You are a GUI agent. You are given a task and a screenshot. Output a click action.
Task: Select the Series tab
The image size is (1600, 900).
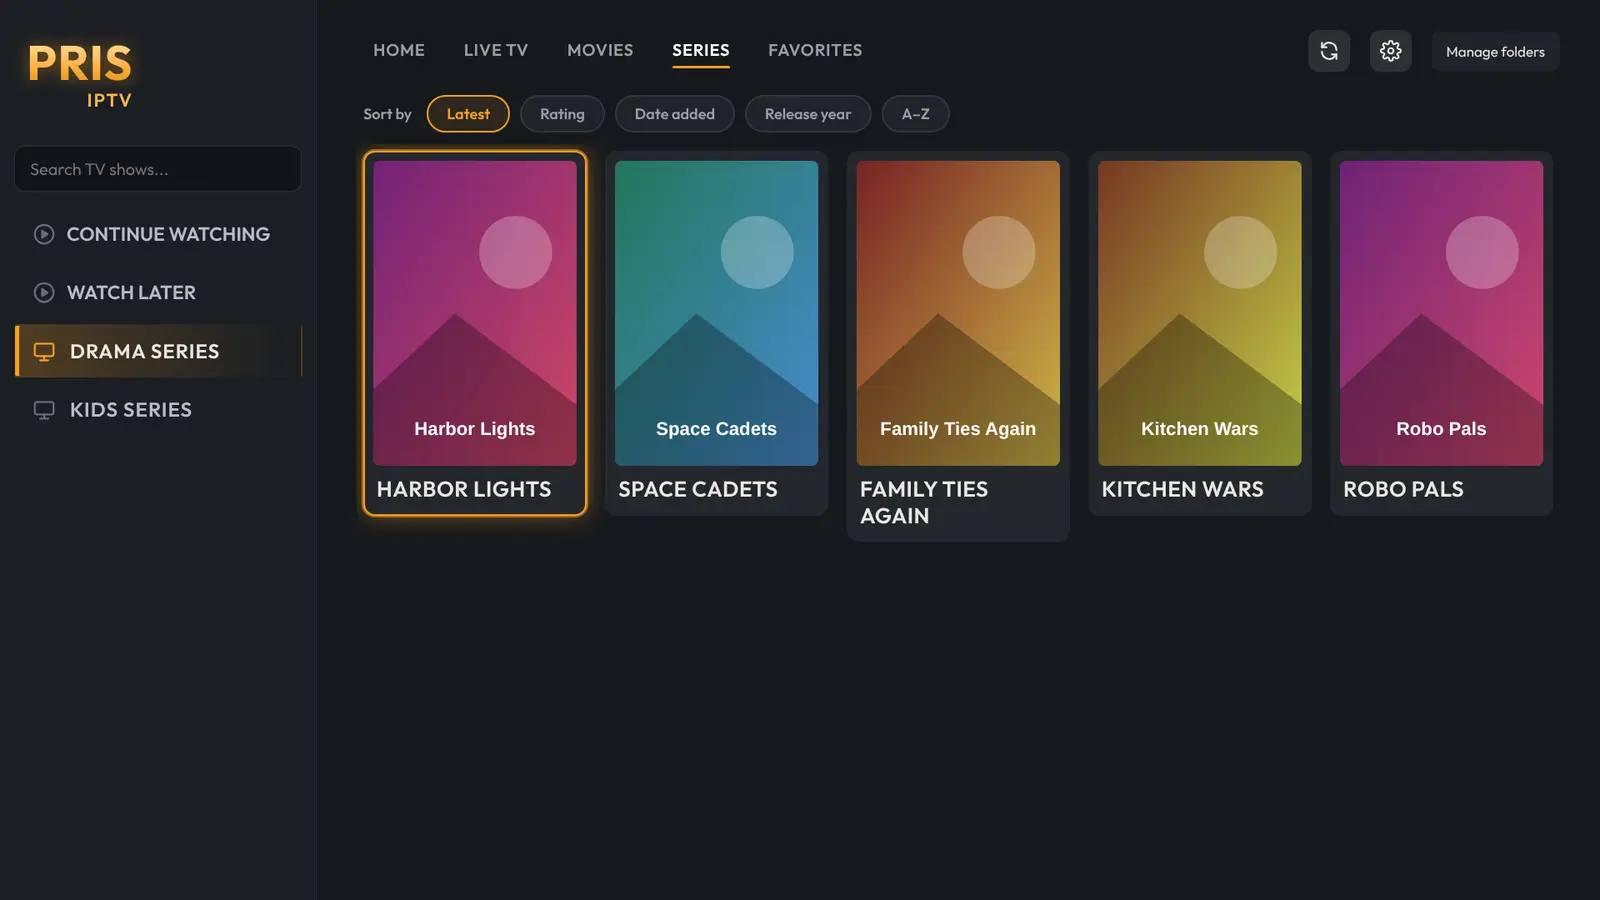click(x=701, y=50)
